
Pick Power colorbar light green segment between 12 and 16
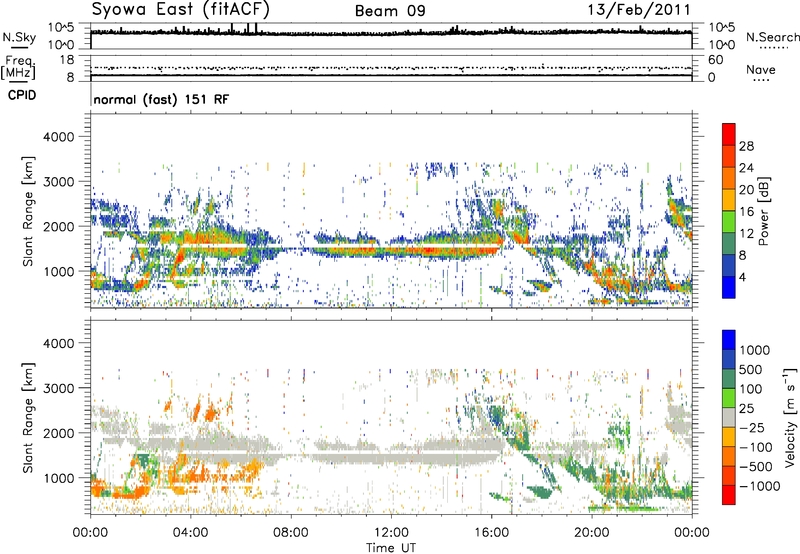tap(729, 221)
